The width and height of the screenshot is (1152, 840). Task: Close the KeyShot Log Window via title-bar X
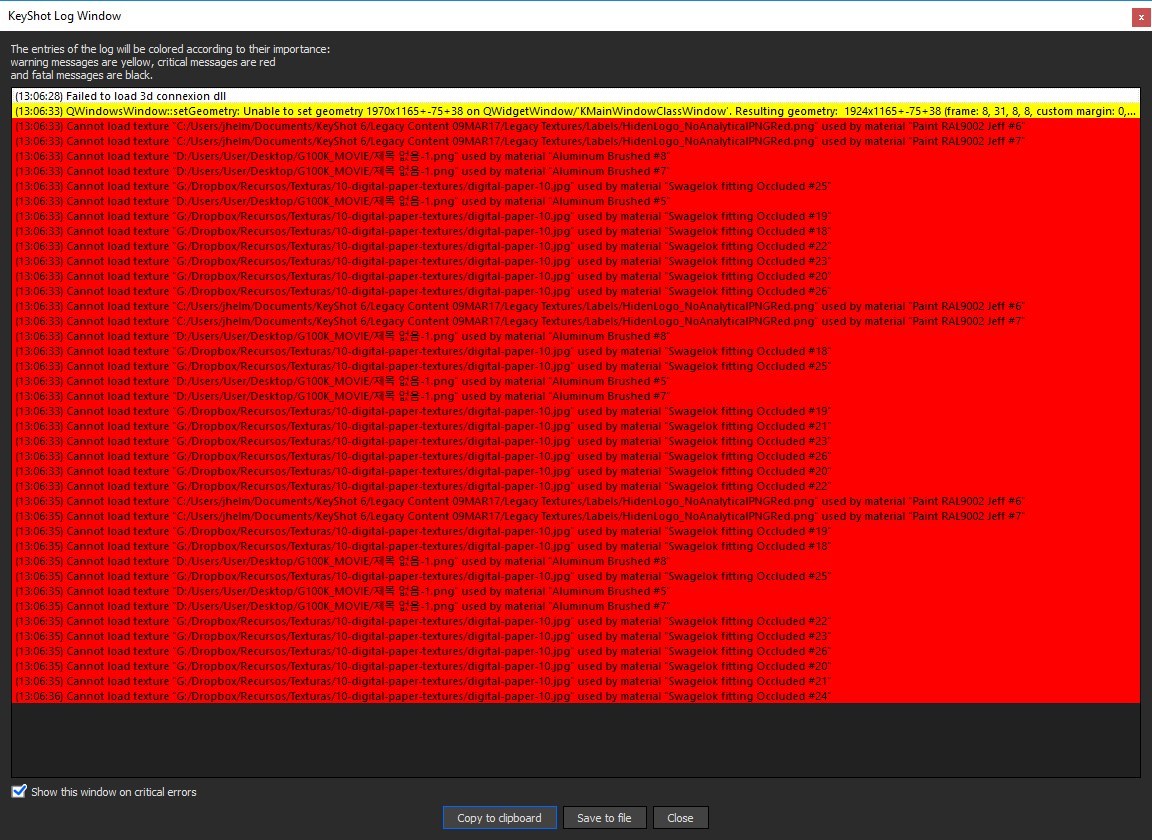1141,18
